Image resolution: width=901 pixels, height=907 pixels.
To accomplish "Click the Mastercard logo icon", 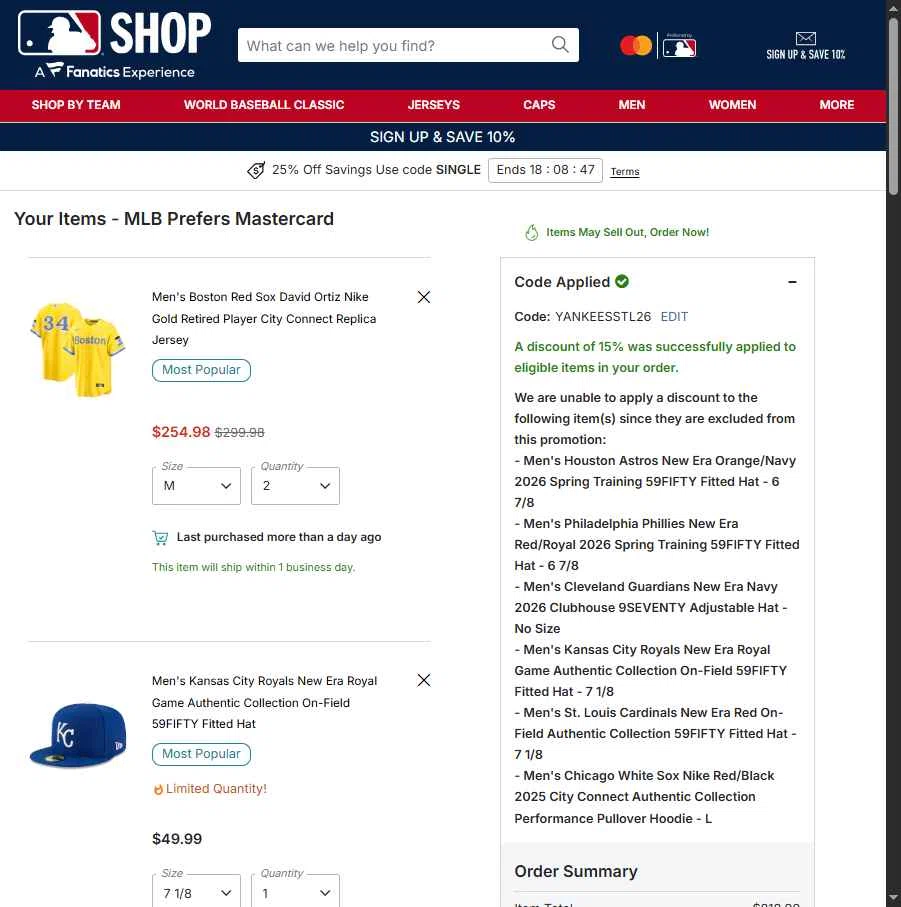I will coord(636,46).
